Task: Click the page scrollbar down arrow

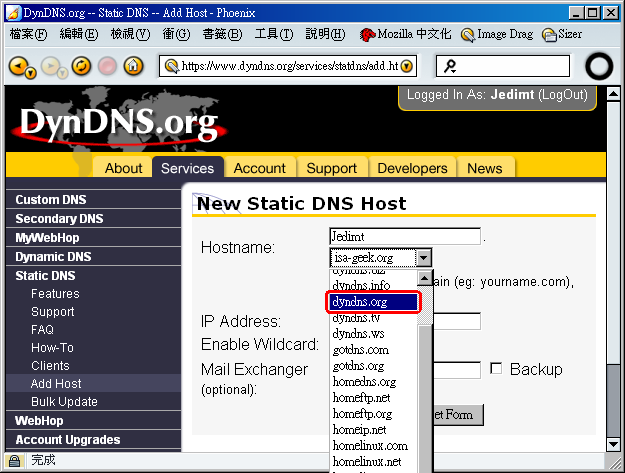Action: [x=613, y=444]
